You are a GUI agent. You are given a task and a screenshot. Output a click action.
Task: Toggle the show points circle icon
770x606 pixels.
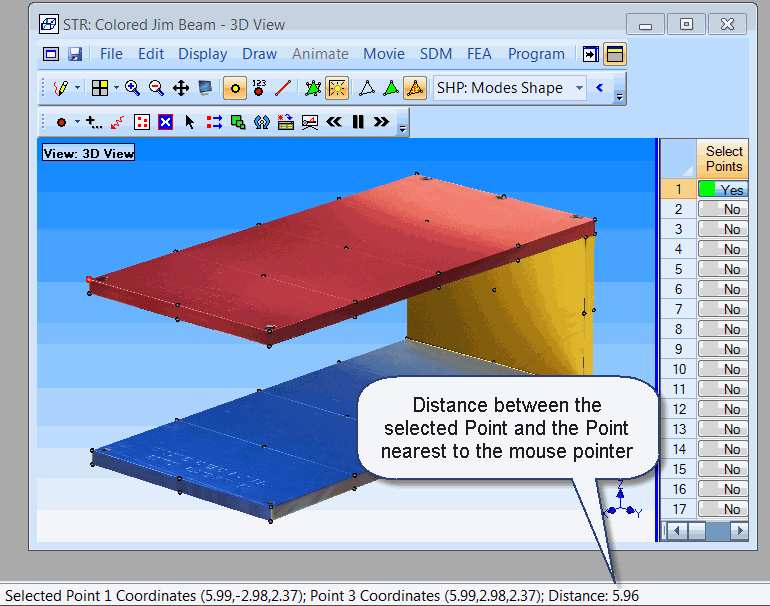click(235, 88)
